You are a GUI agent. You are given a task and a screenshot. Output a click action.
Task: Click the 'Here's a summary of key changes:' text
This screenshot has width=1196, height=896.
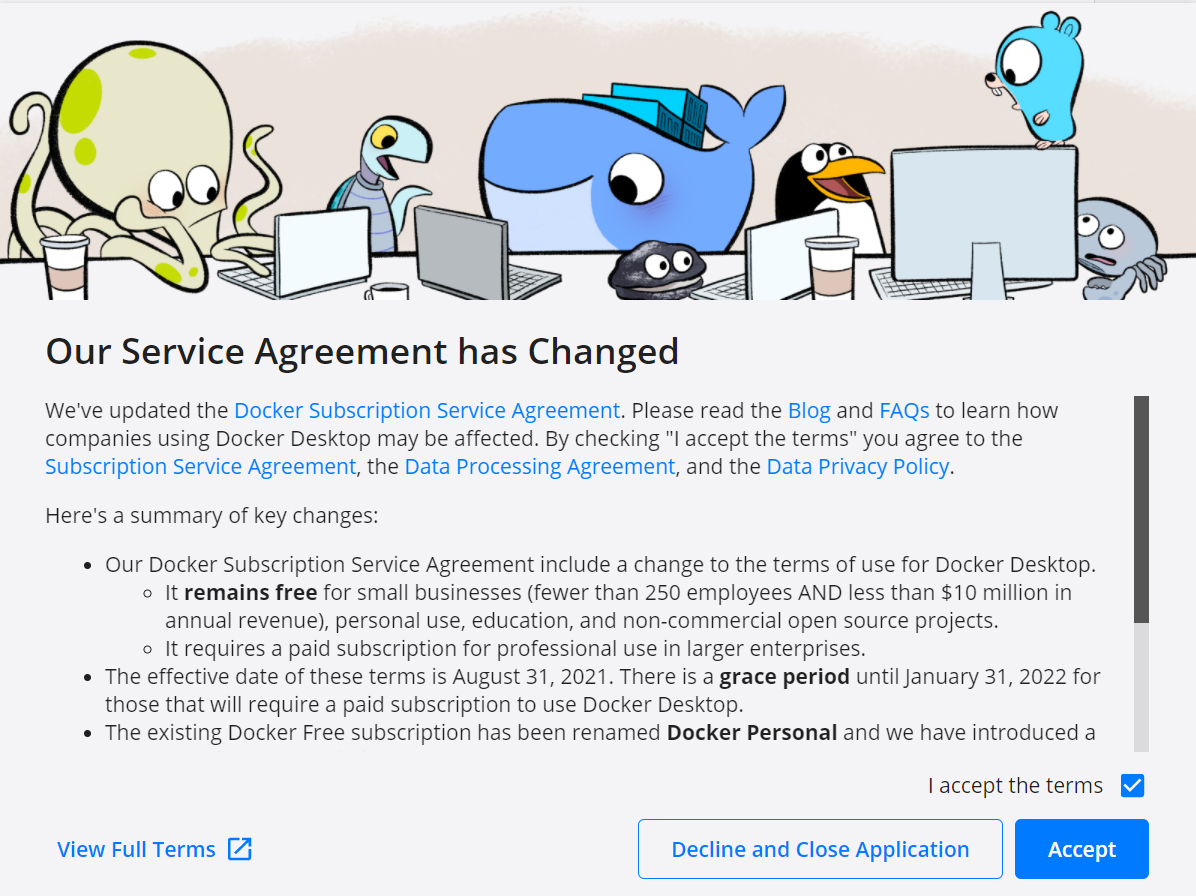[x=211, y=516]
